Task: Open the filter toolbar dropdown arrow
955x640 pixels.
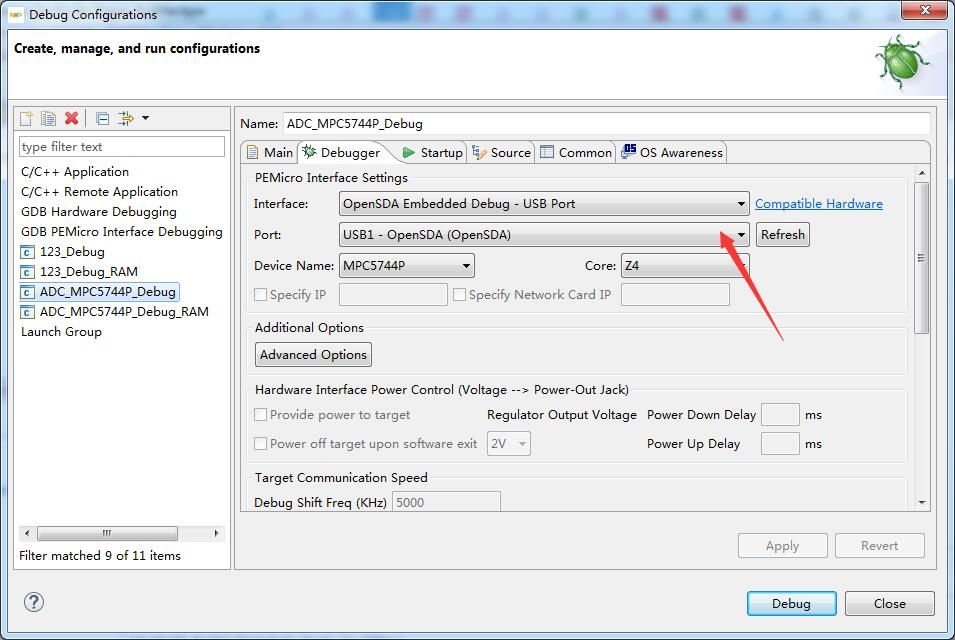Action: pos(146,118)
